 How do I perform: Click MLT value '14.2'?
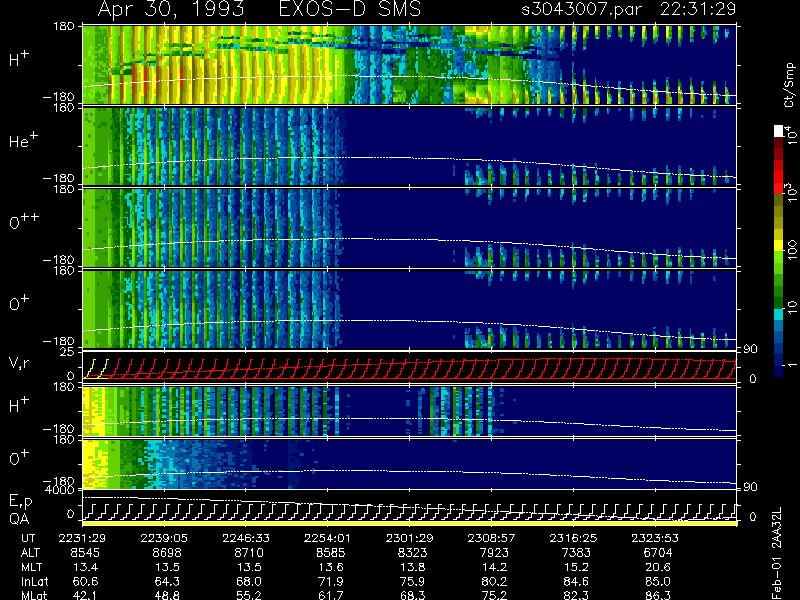[494, 567]
